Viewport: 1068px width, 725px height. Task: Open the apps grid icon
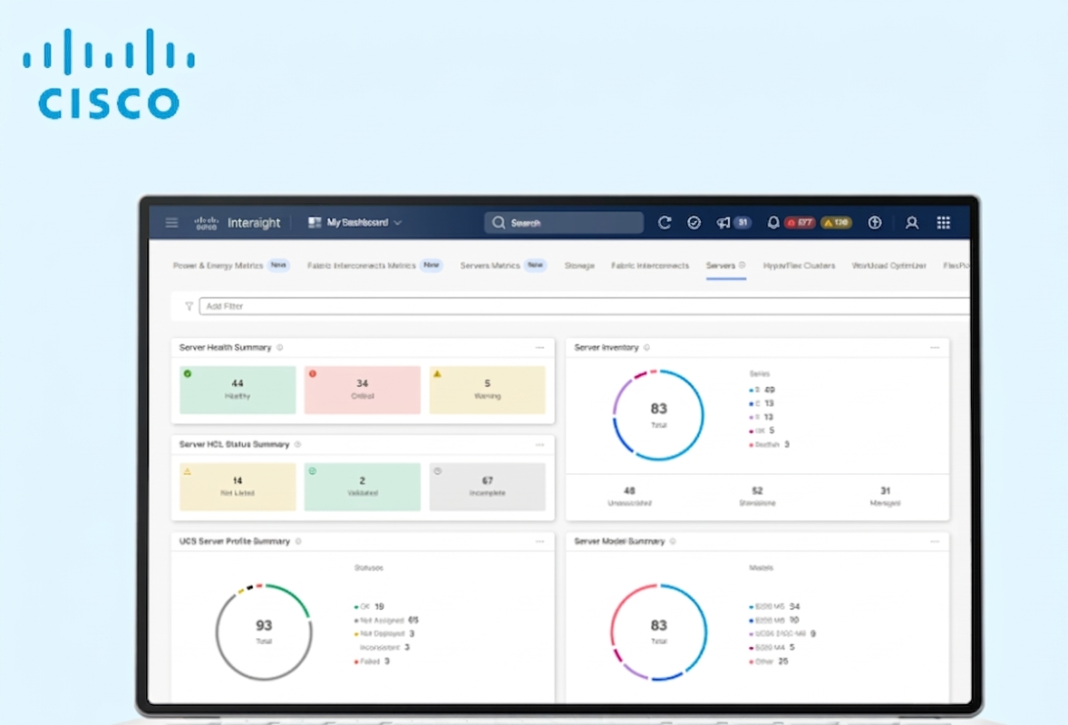coord(943,223)
